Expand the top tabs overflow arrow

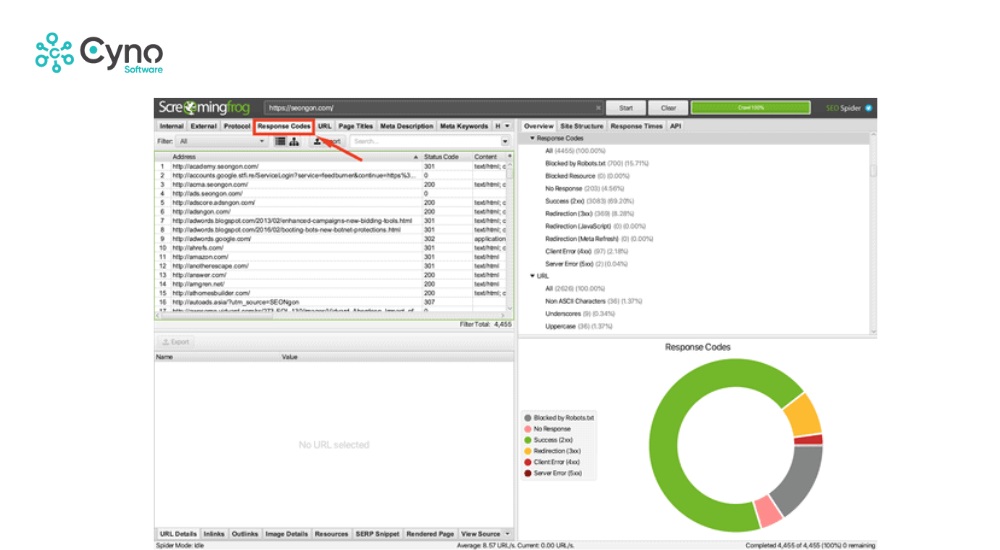(507, 126)
